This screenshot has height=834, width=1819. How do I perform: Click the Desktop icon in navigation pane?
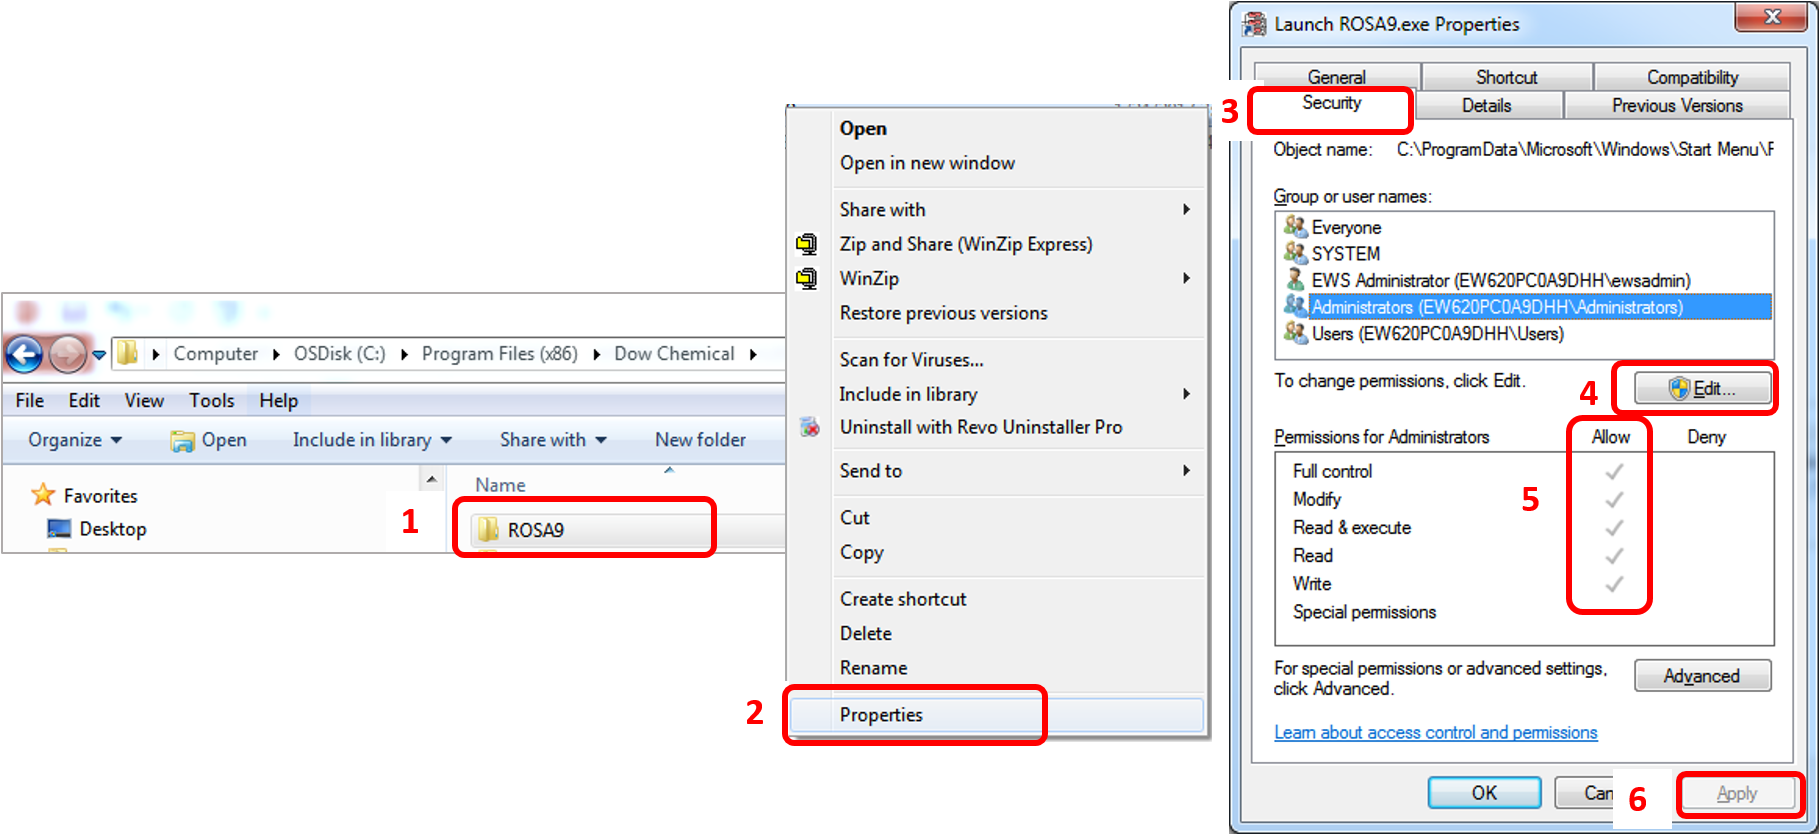click(59, 529)
